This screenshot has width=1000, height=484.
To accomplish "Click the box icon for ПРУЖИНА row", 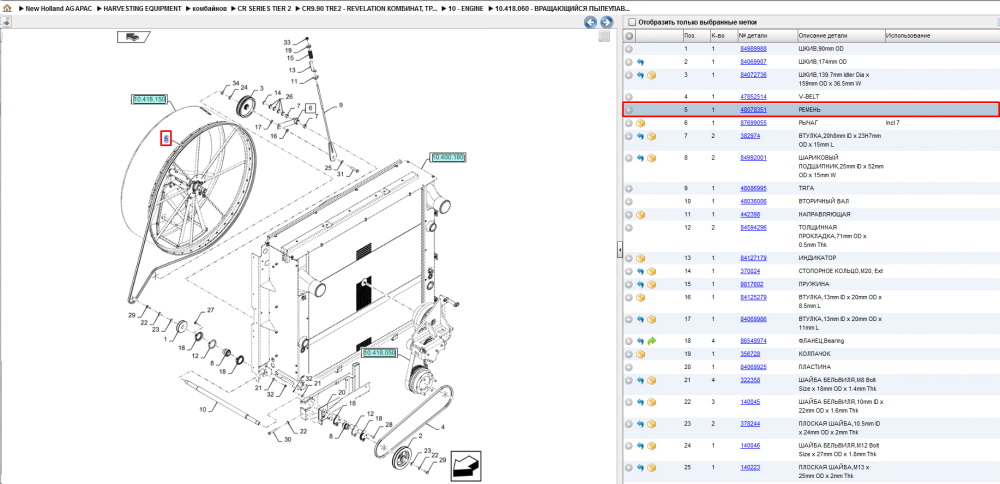I will (x=652, y=284).
